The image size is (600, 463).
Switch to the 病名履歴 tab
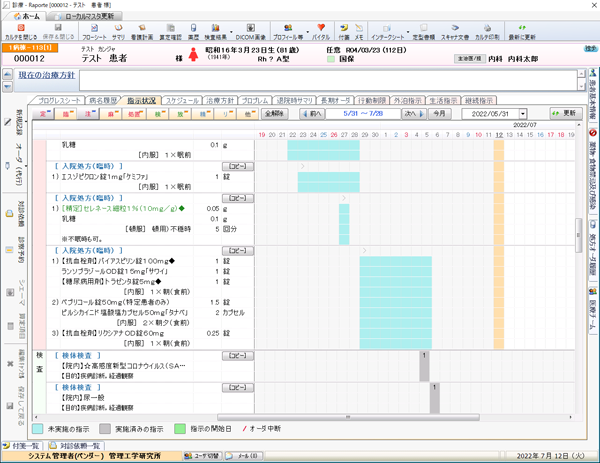[103, 101]
